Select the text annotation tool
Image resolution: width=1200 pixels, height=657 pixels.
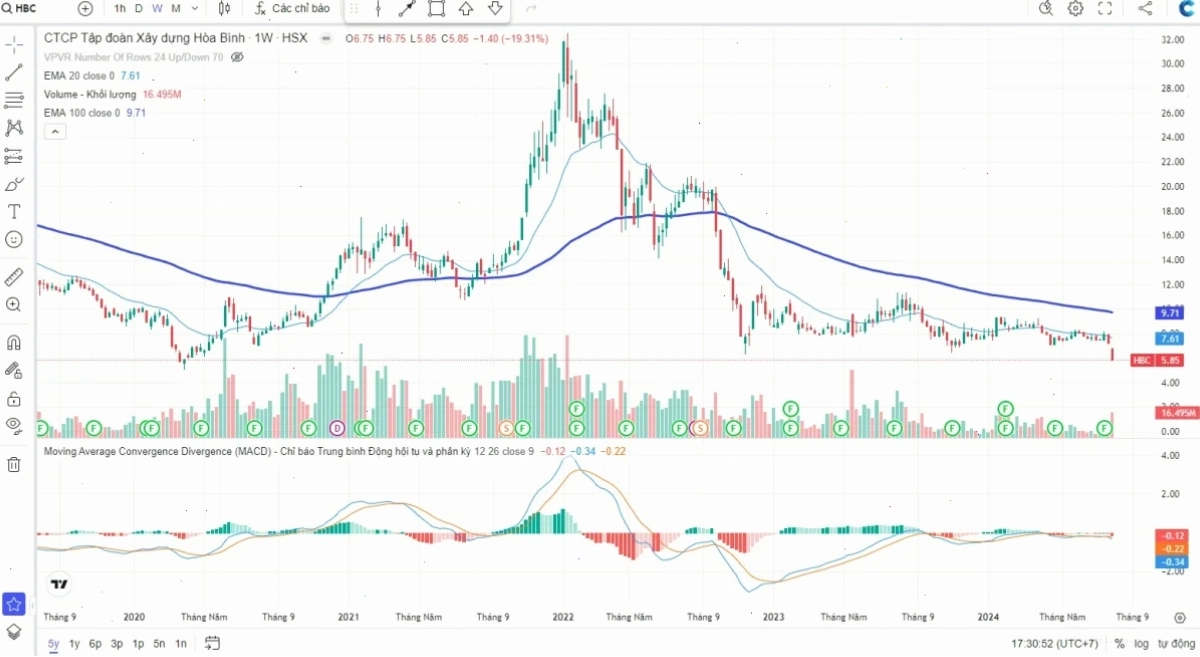pyautogui.click(x=14, y=211)
